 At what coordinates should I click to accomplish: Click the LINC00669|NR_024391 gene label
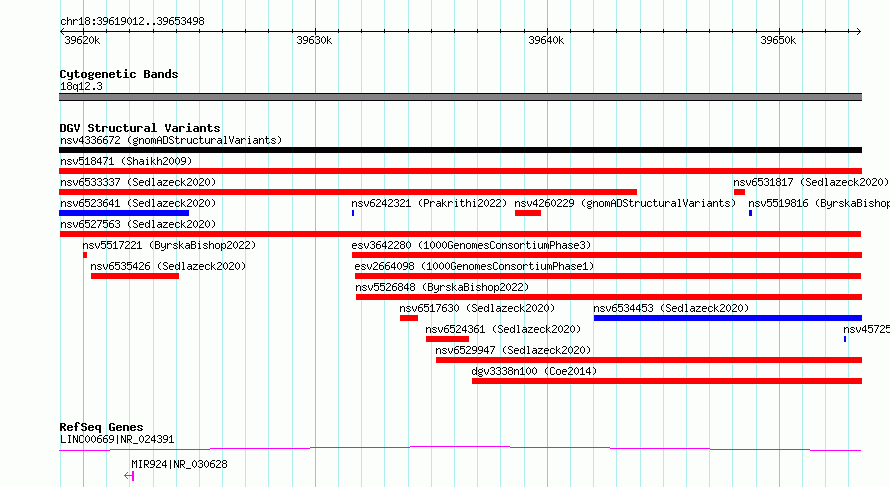(117, 439)
